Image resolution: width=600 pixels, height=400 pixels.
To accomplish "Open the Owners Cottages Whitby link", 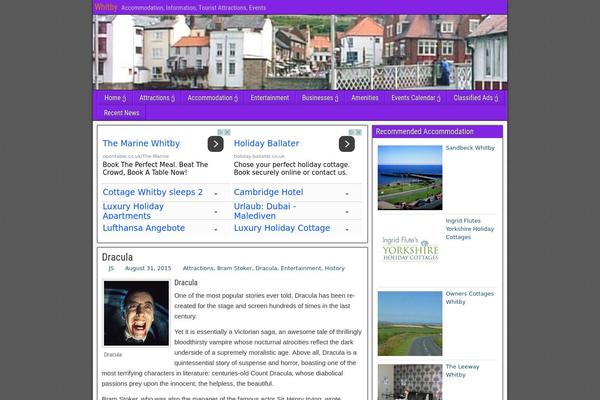I will 470,298.
